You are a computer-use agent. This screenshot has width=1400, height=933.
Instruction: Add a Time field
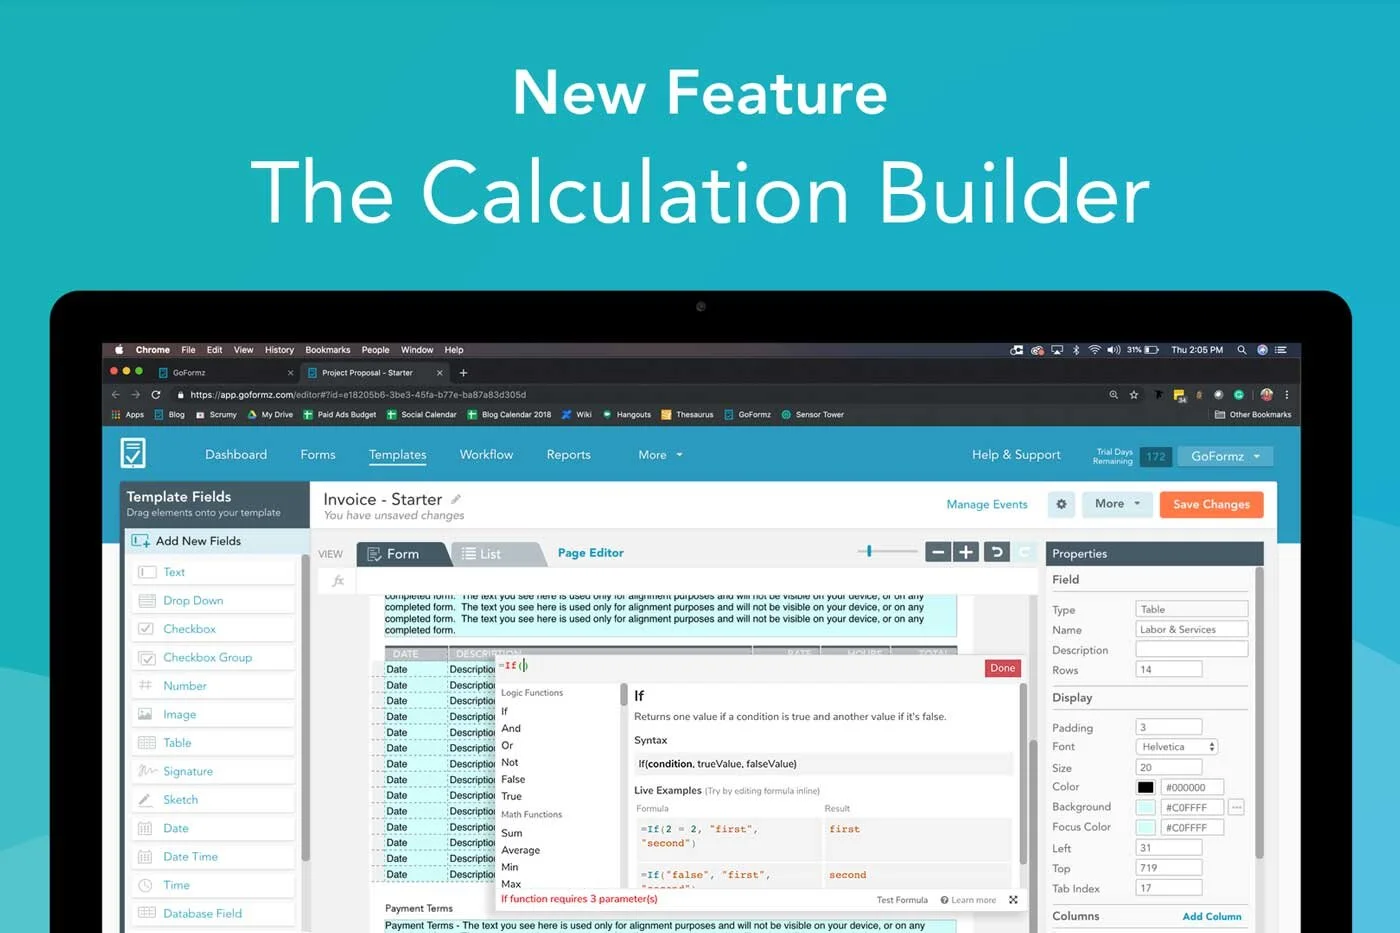pos(213,885)
